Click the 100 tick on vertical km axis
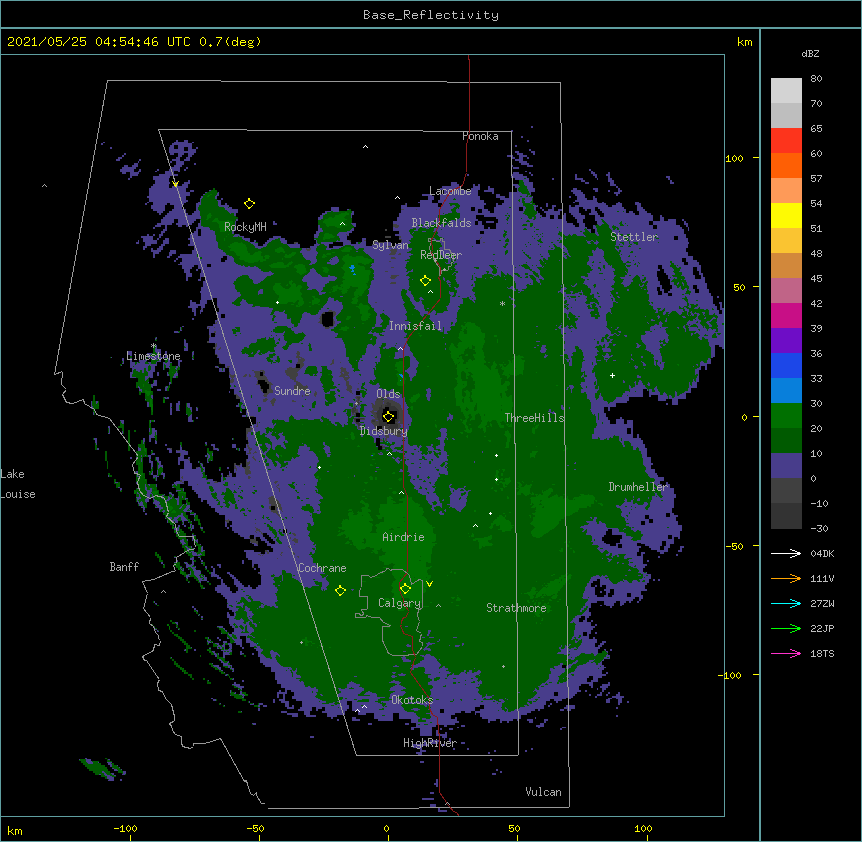The image size is (862, 842). (734, 158)
